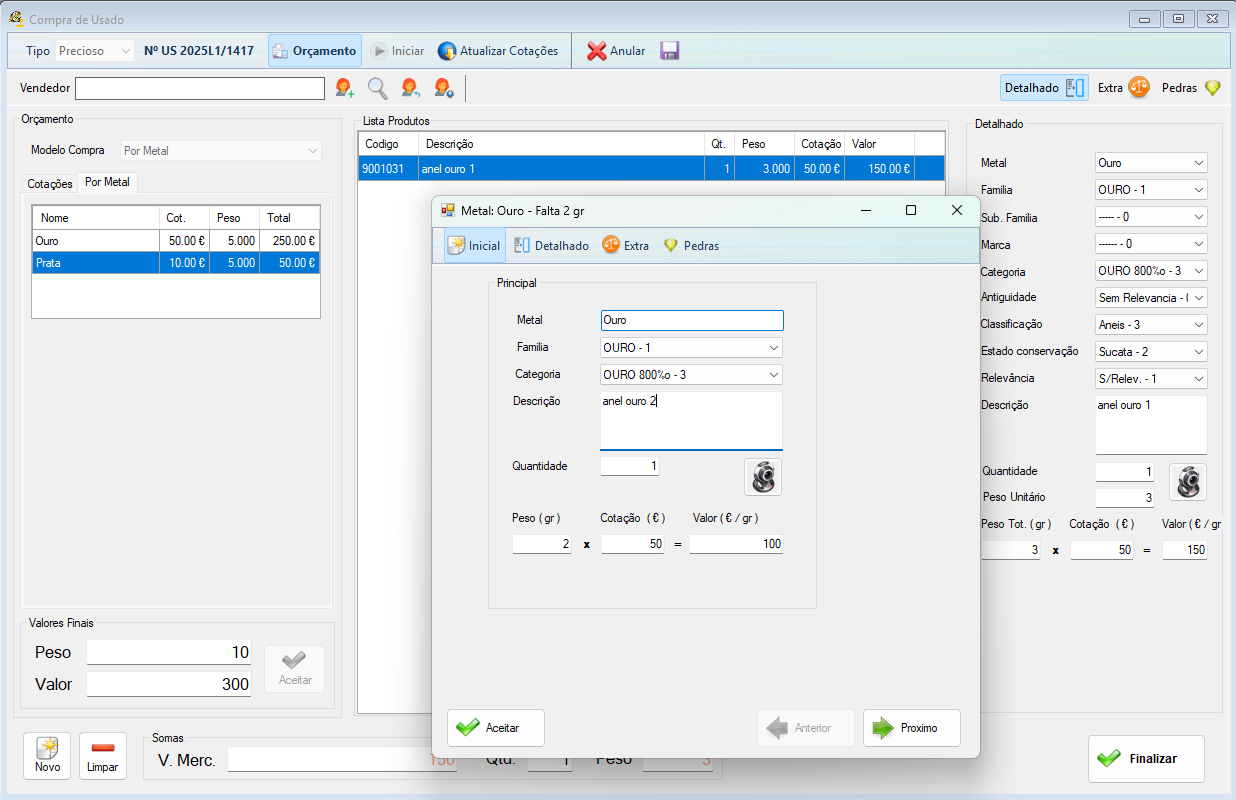Select the Prata row in metal table
The height and width of the screenshot is (800, 1236).
[176, 263]
